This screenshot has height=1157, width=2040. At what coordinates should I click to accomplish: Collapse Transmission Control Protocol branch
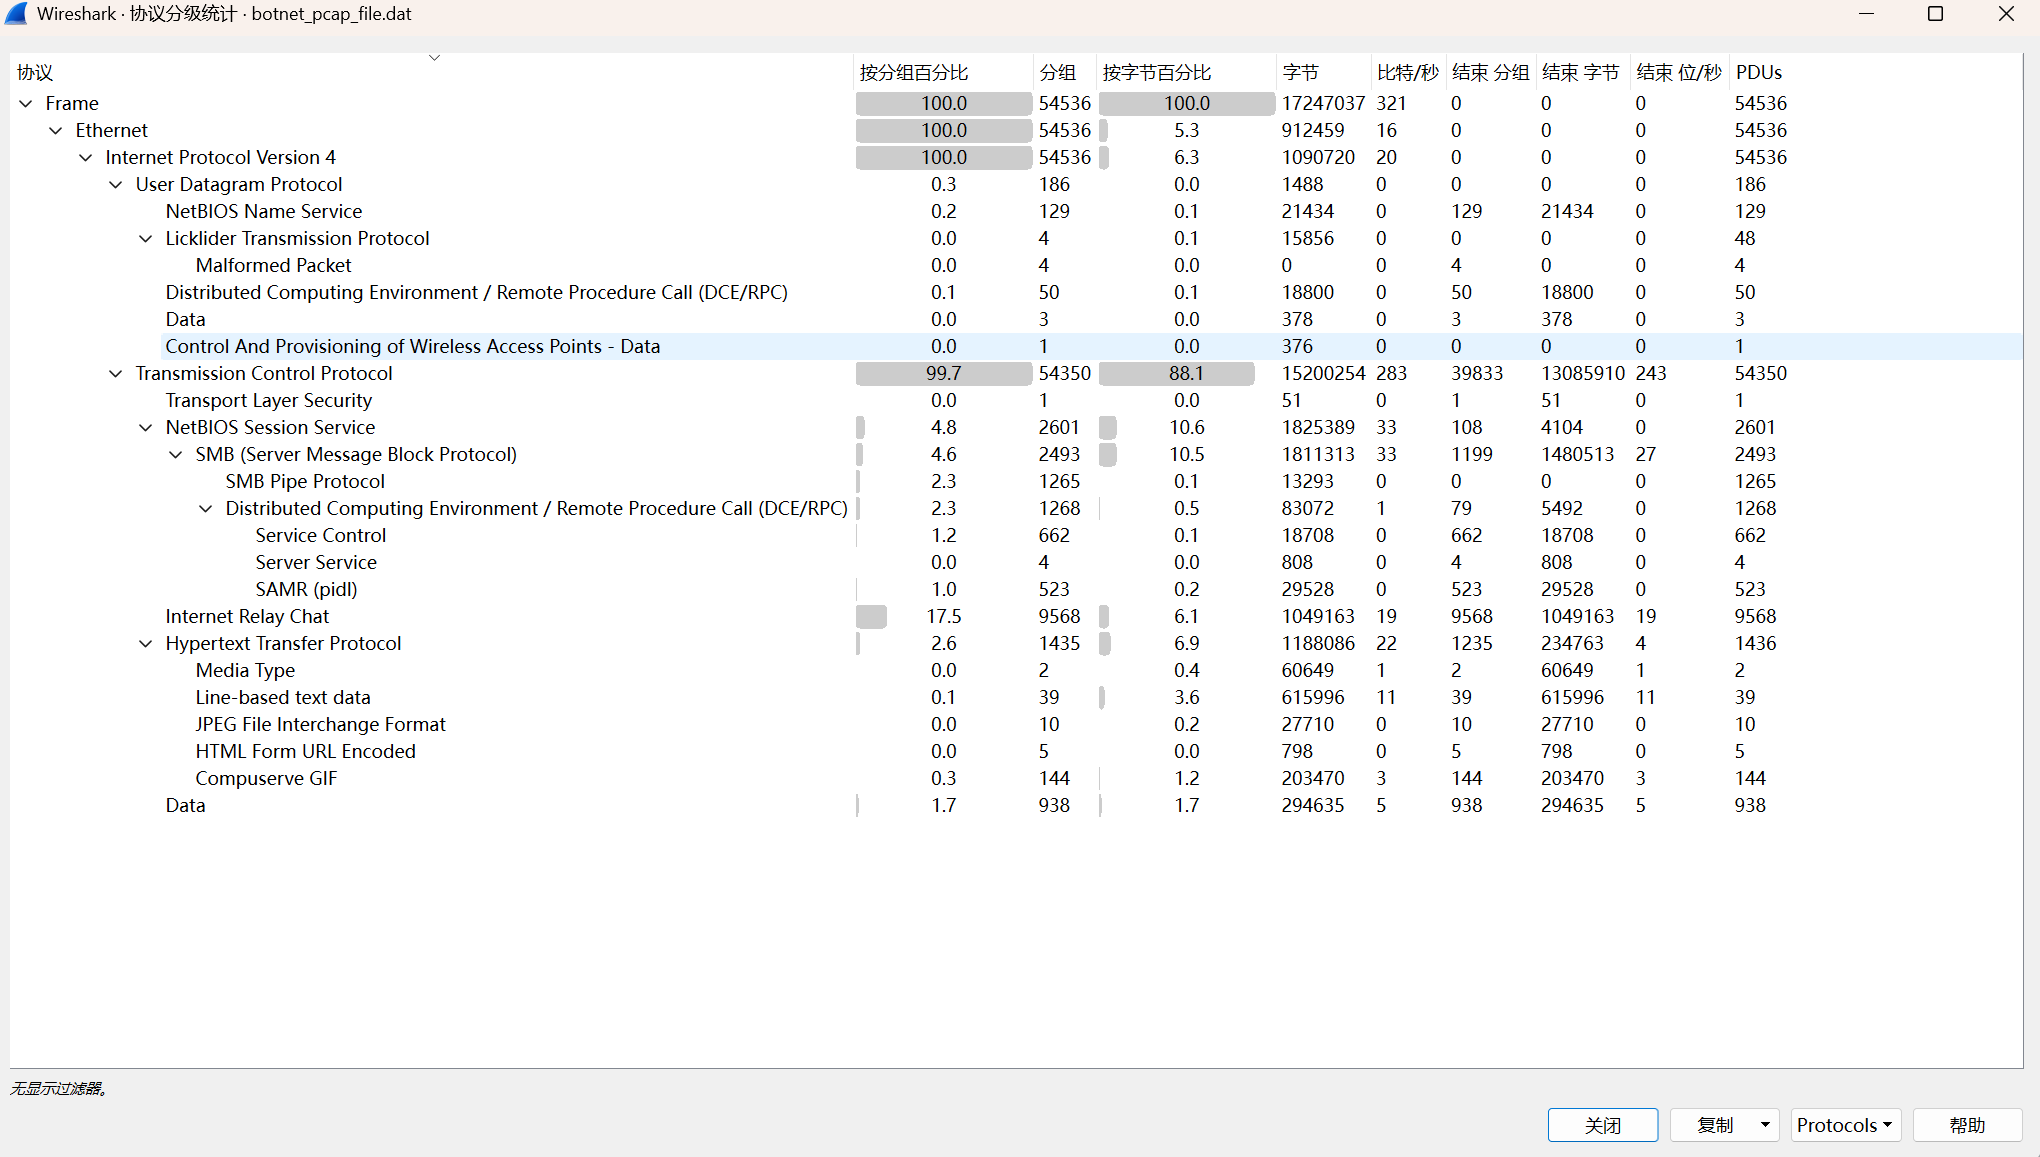pos(116,374)
